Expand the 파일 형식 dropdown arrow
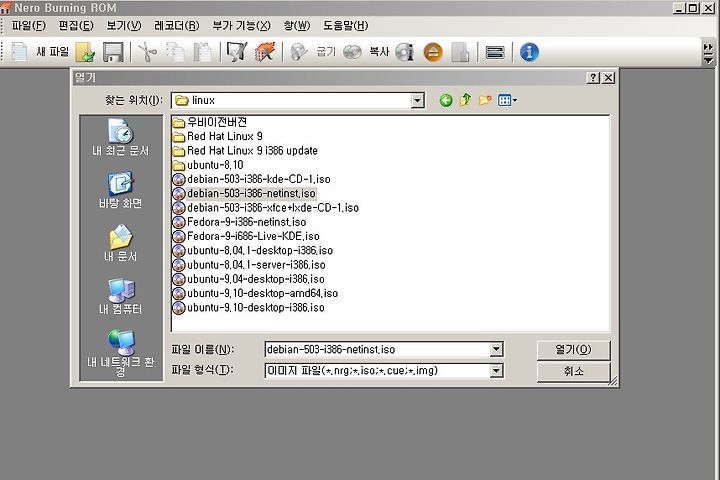The height and width of the screenshot is (480, 720). click(496, 371)
